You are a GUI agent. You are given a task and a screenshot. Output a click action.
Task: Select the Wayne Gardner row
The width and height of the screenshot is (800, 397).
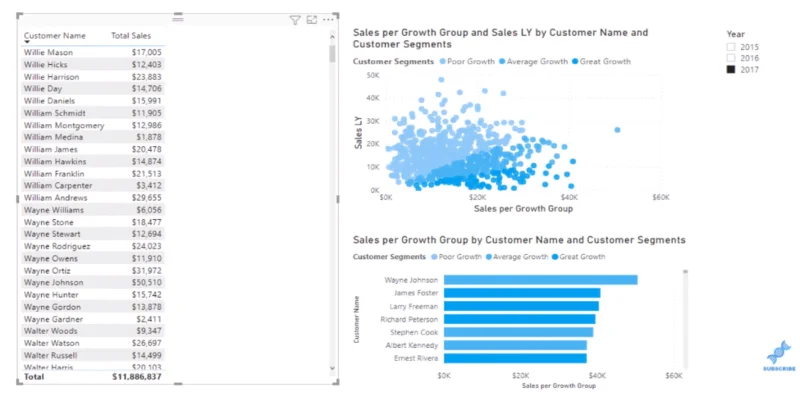click(93, 319)
